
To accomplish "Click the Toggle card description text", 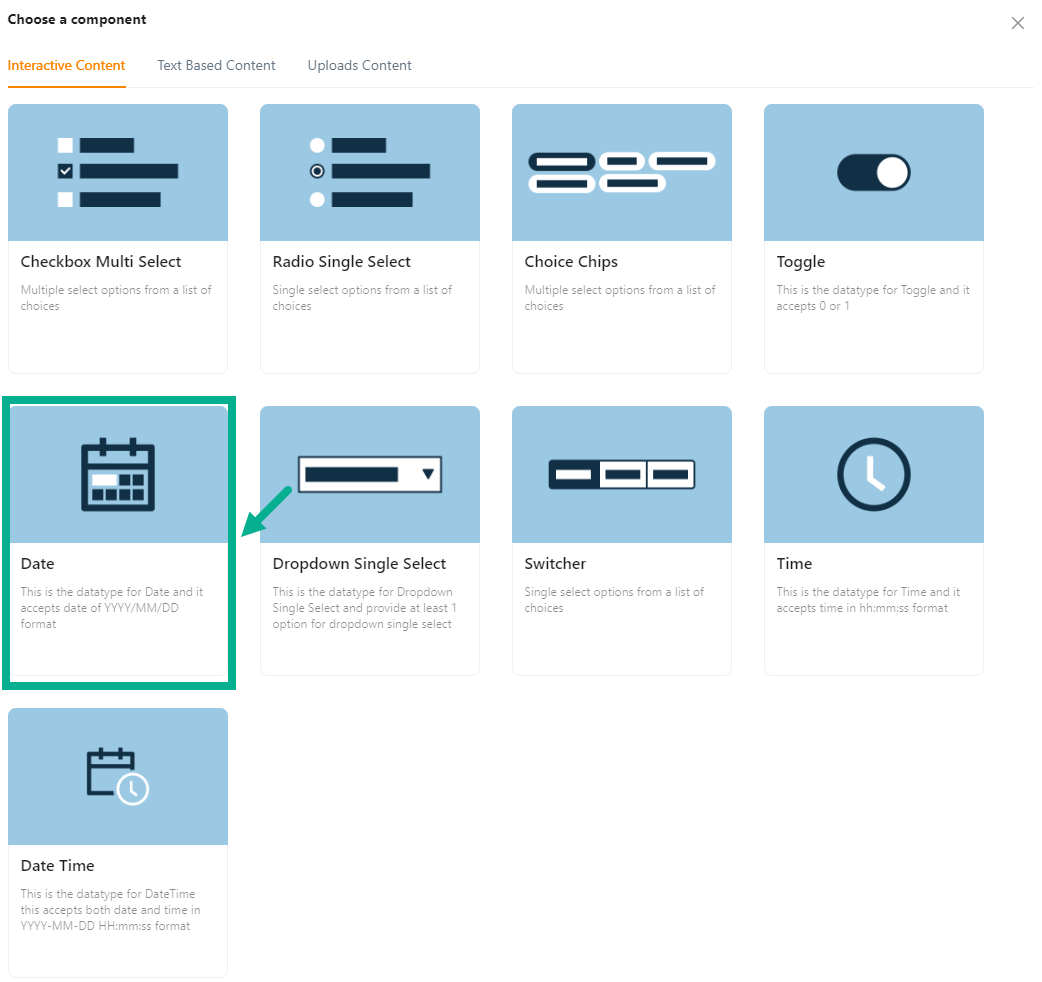I will point(872,298).
